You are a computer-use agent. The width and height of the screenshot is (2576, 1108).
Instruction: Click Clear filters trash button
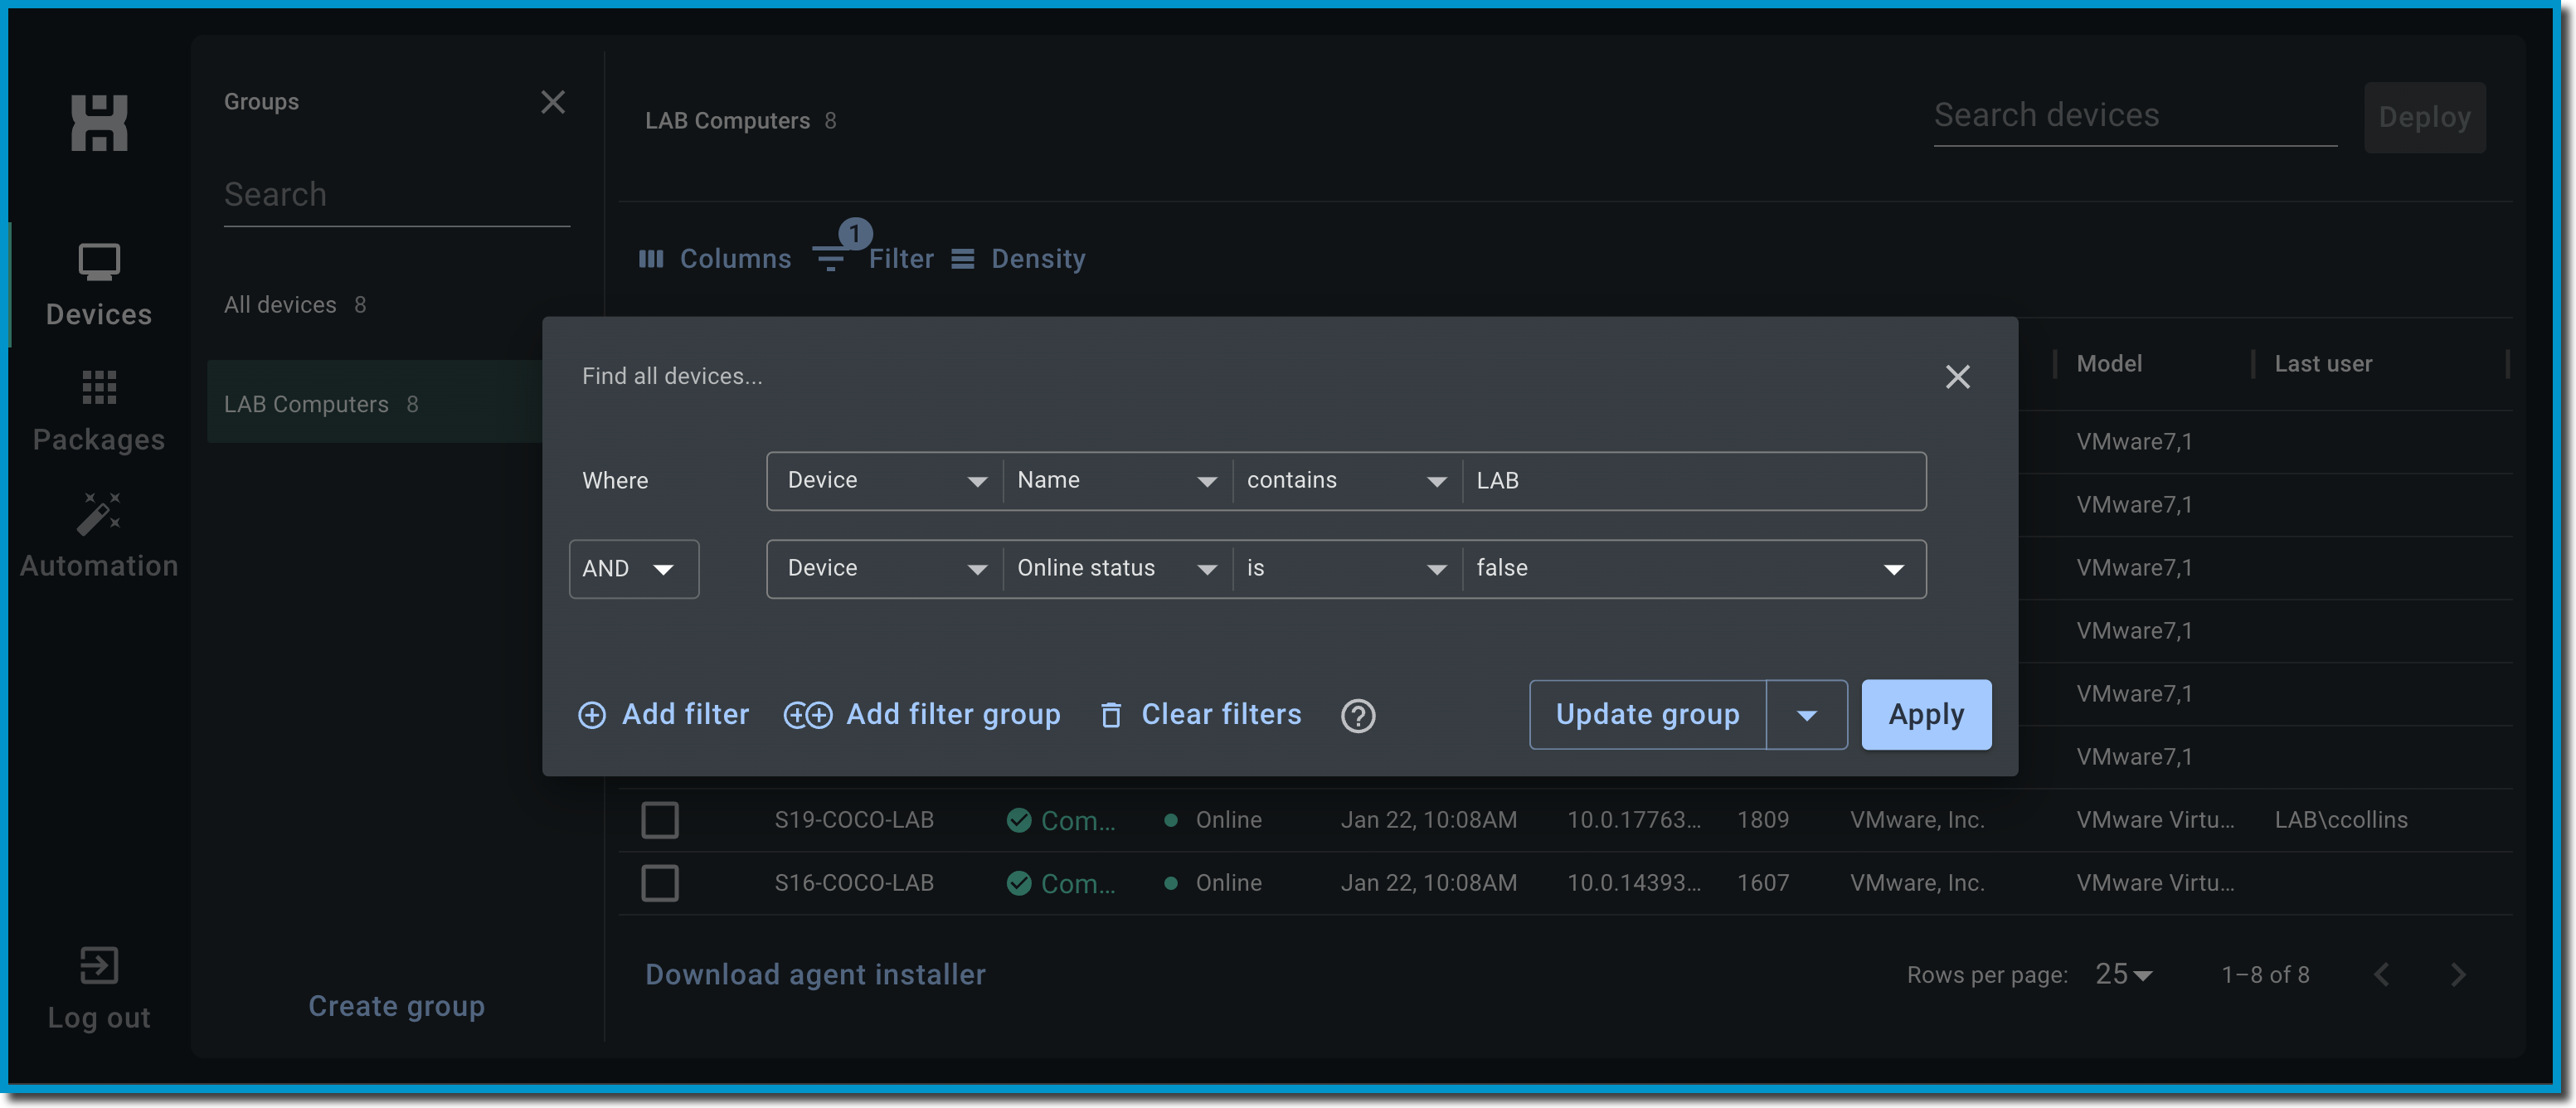point(1201,715)
